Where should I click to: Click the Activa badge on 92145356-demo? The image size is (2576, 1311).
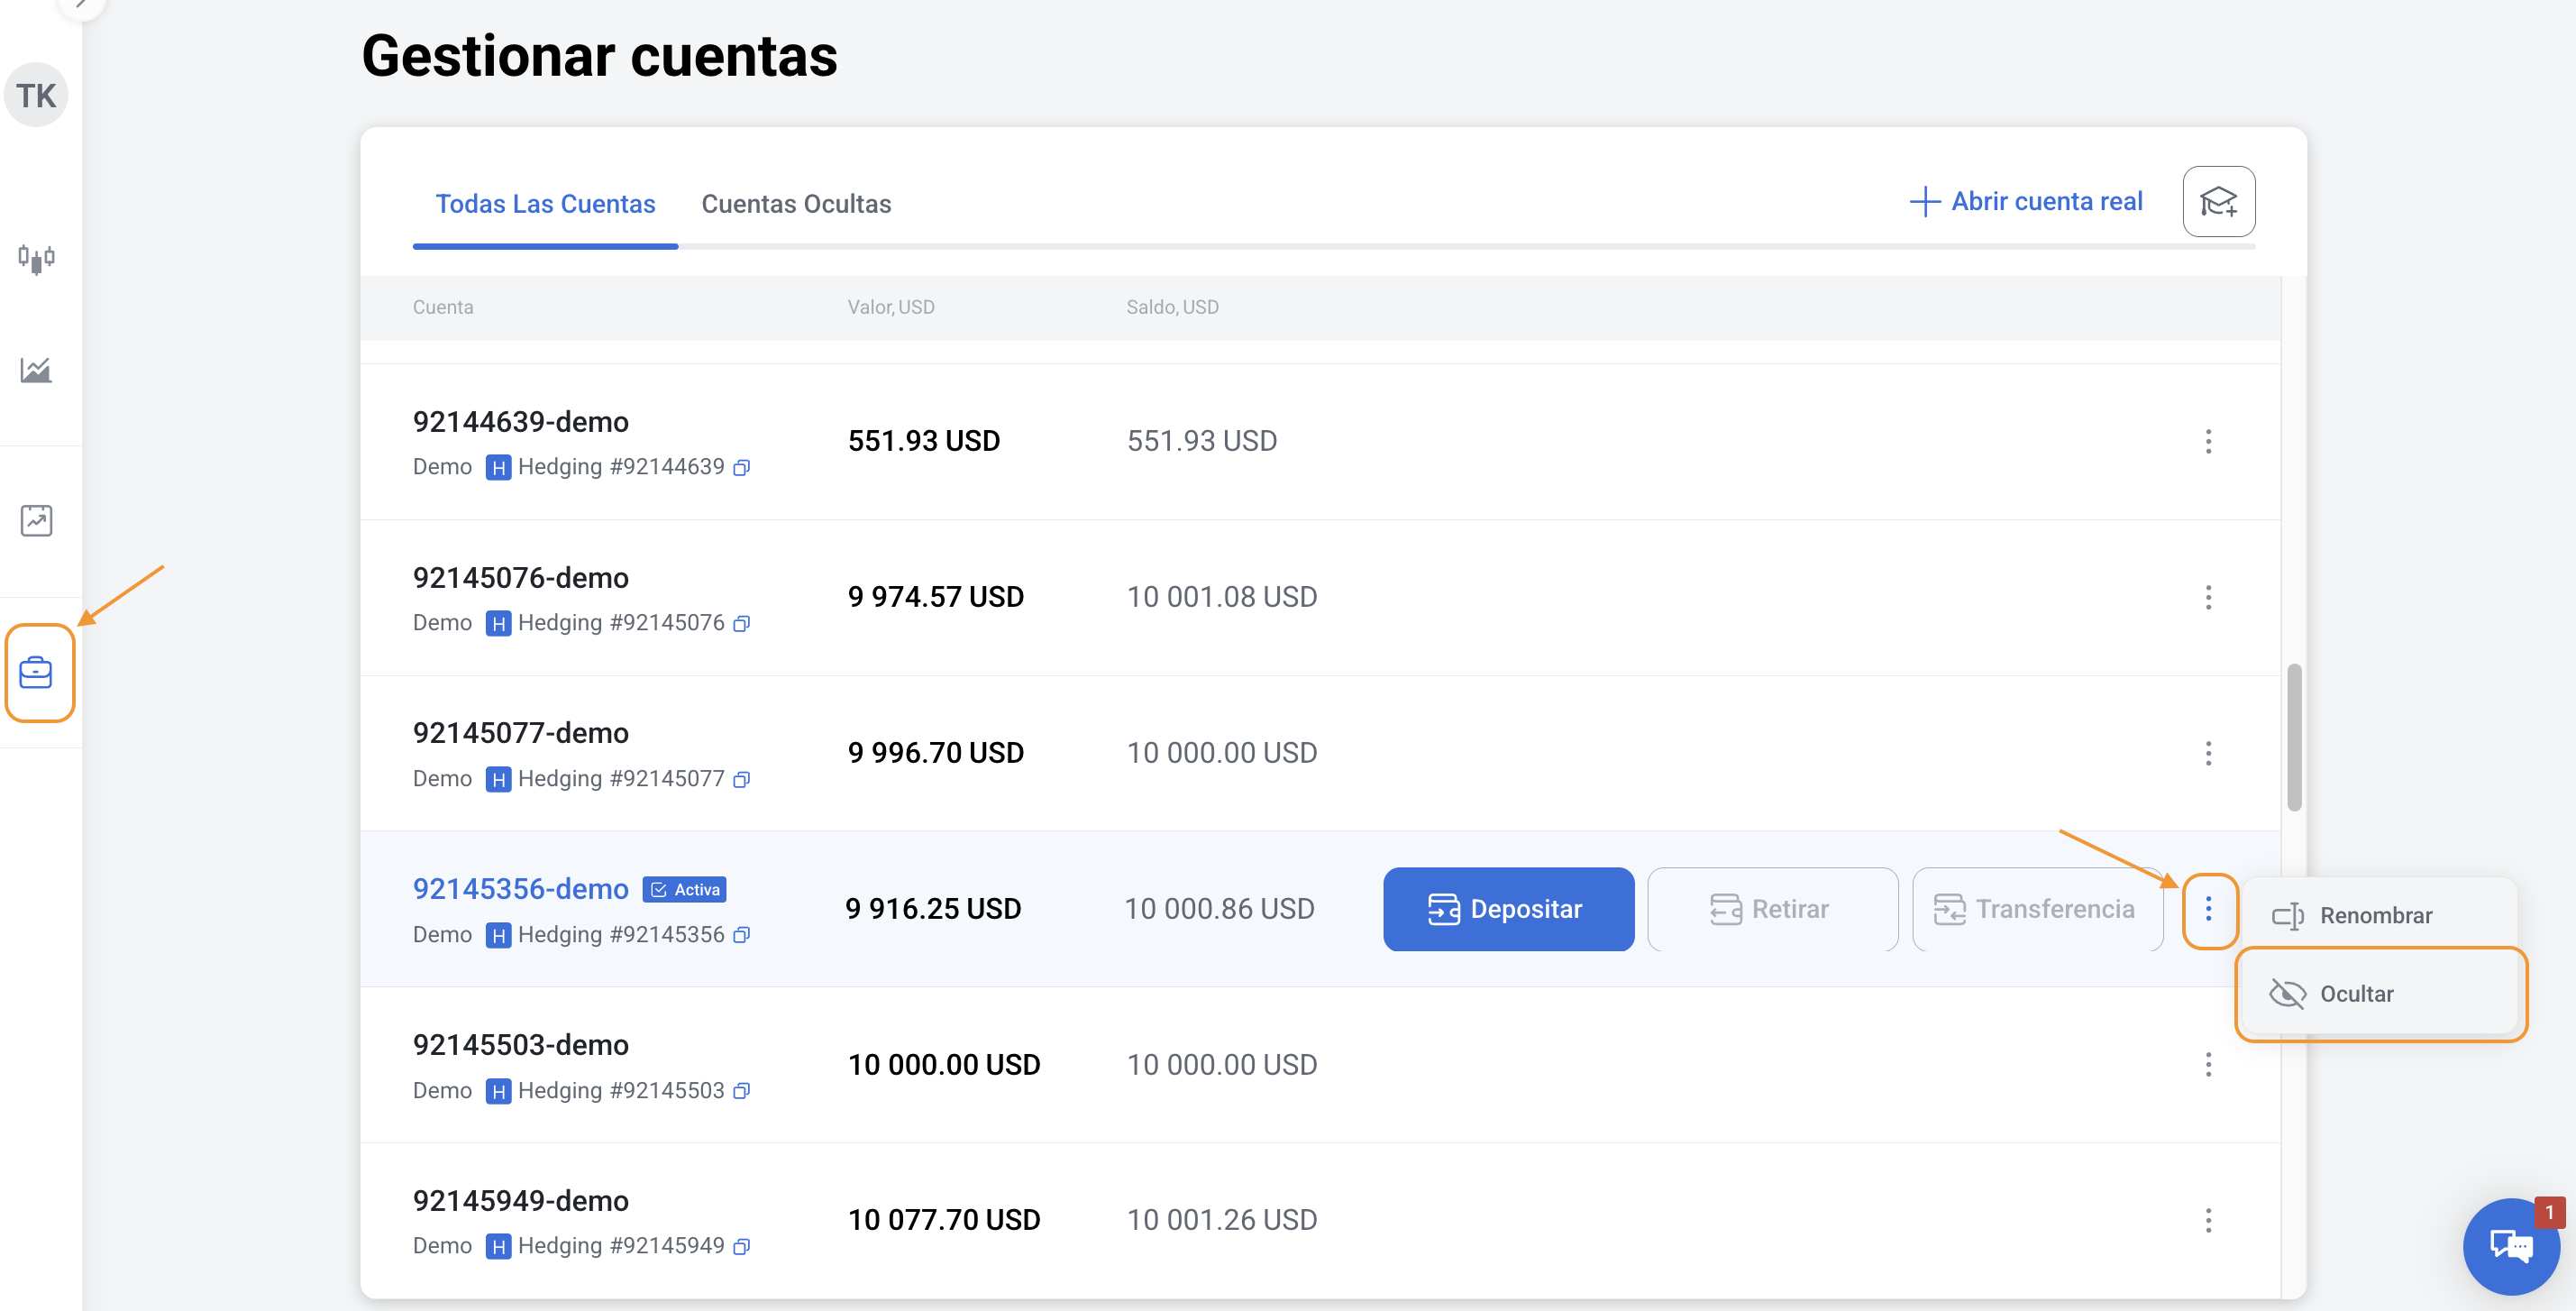click(685, 889)
